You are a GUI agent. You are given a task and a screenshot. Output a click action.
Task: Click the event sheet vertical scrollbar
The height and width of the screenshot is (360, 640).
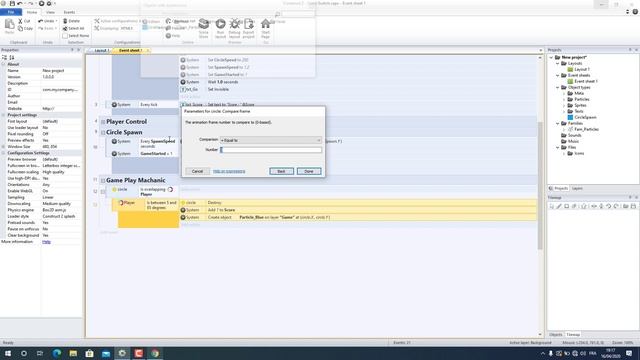click(540, 186)
